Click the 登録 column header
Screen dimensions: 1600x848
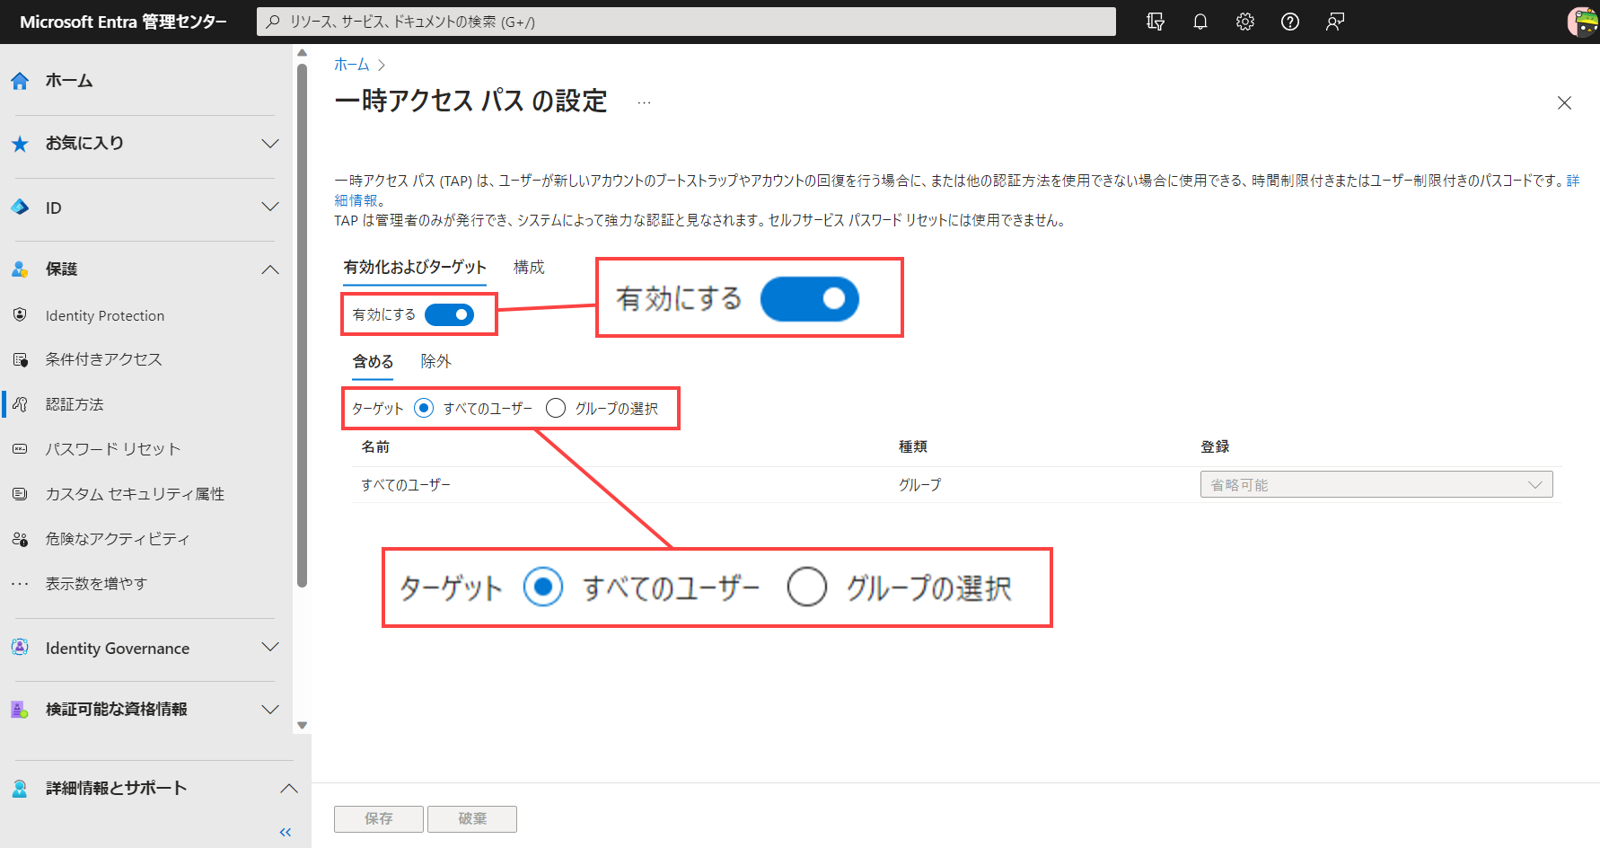1215,447
